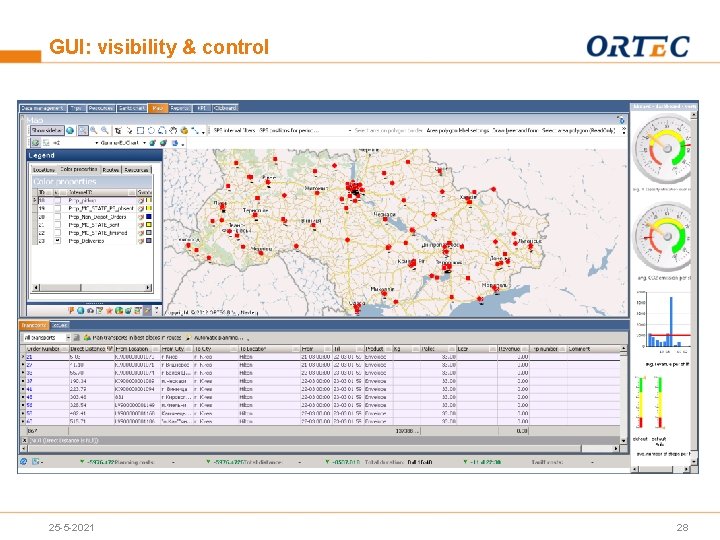The image size is (720, 540).
Task: Toggle checkbox for legend row 19
Action: 57,208
